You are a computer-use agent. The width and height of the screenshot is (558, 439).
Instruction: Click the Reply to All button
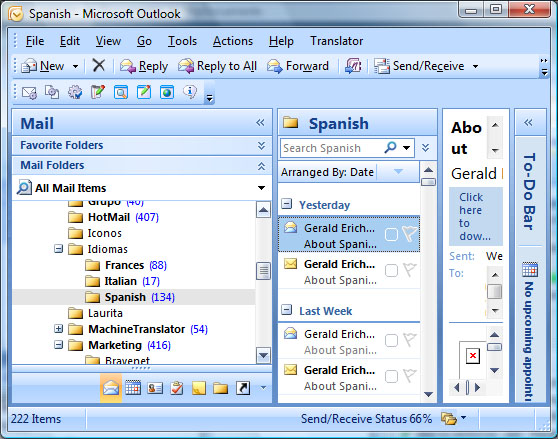point(217,66)
